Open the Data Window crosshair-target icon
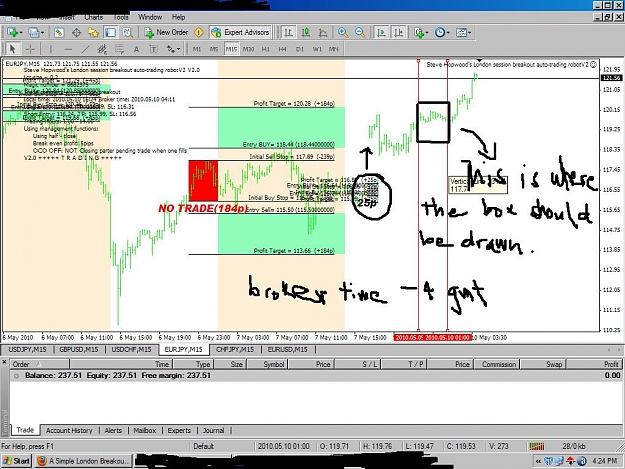 tap(77, 33)
